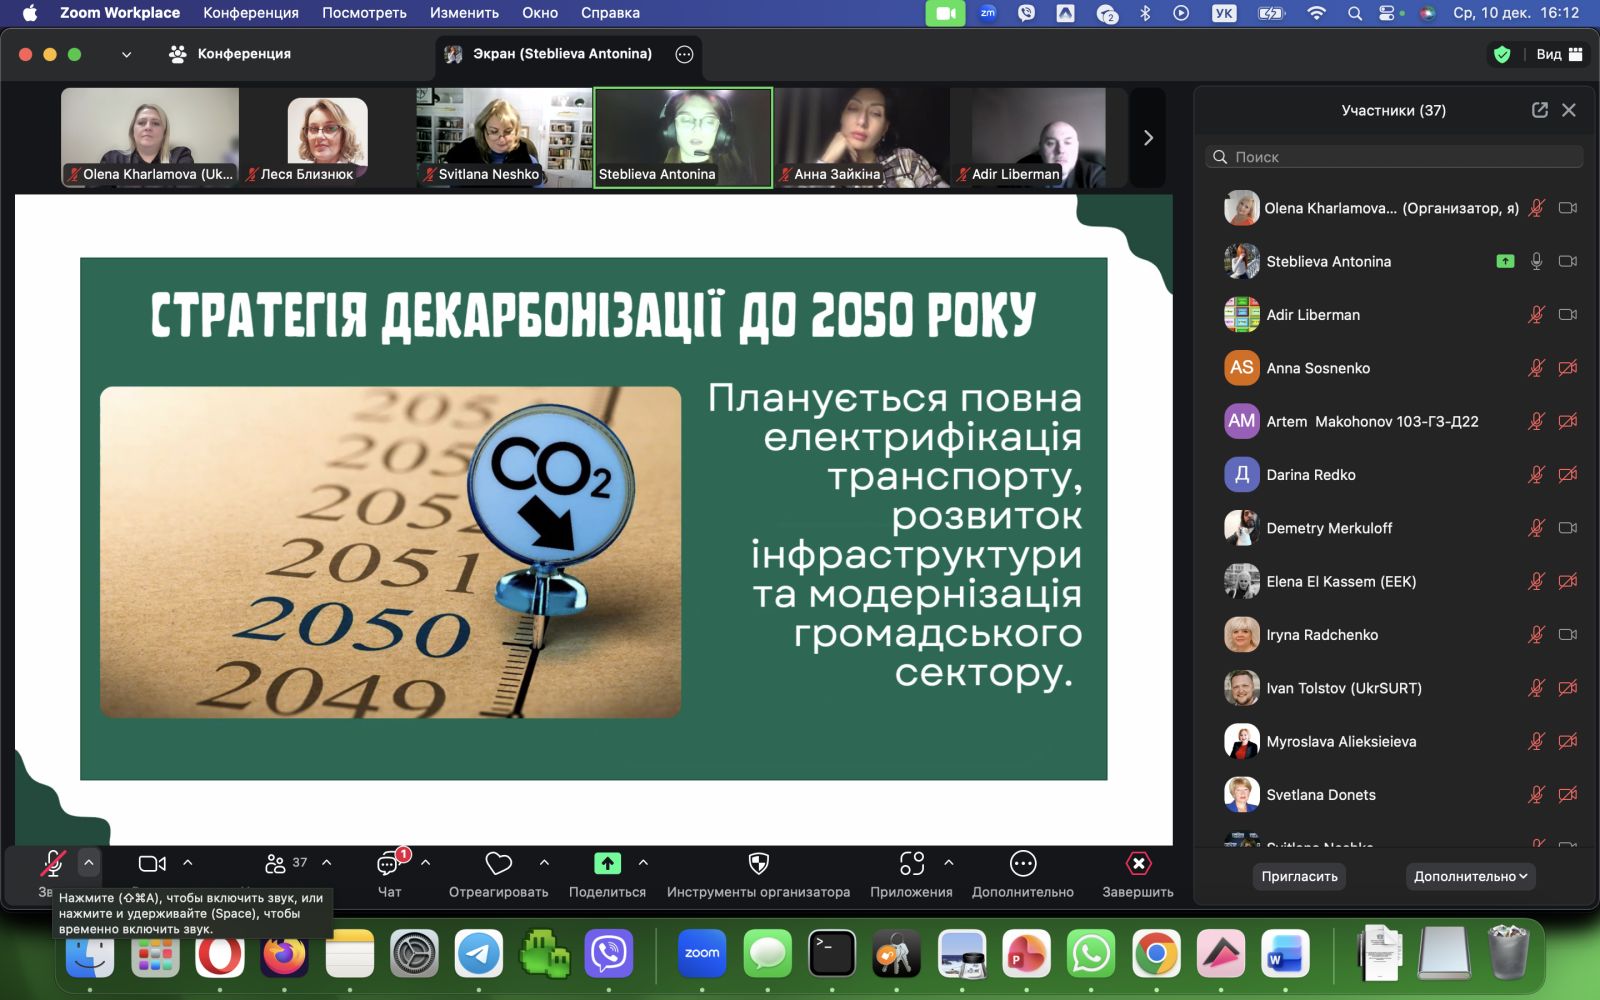Screen dimensions: 1600x1000
Task: Click the green Share screen icon
Action: point(607,864)
